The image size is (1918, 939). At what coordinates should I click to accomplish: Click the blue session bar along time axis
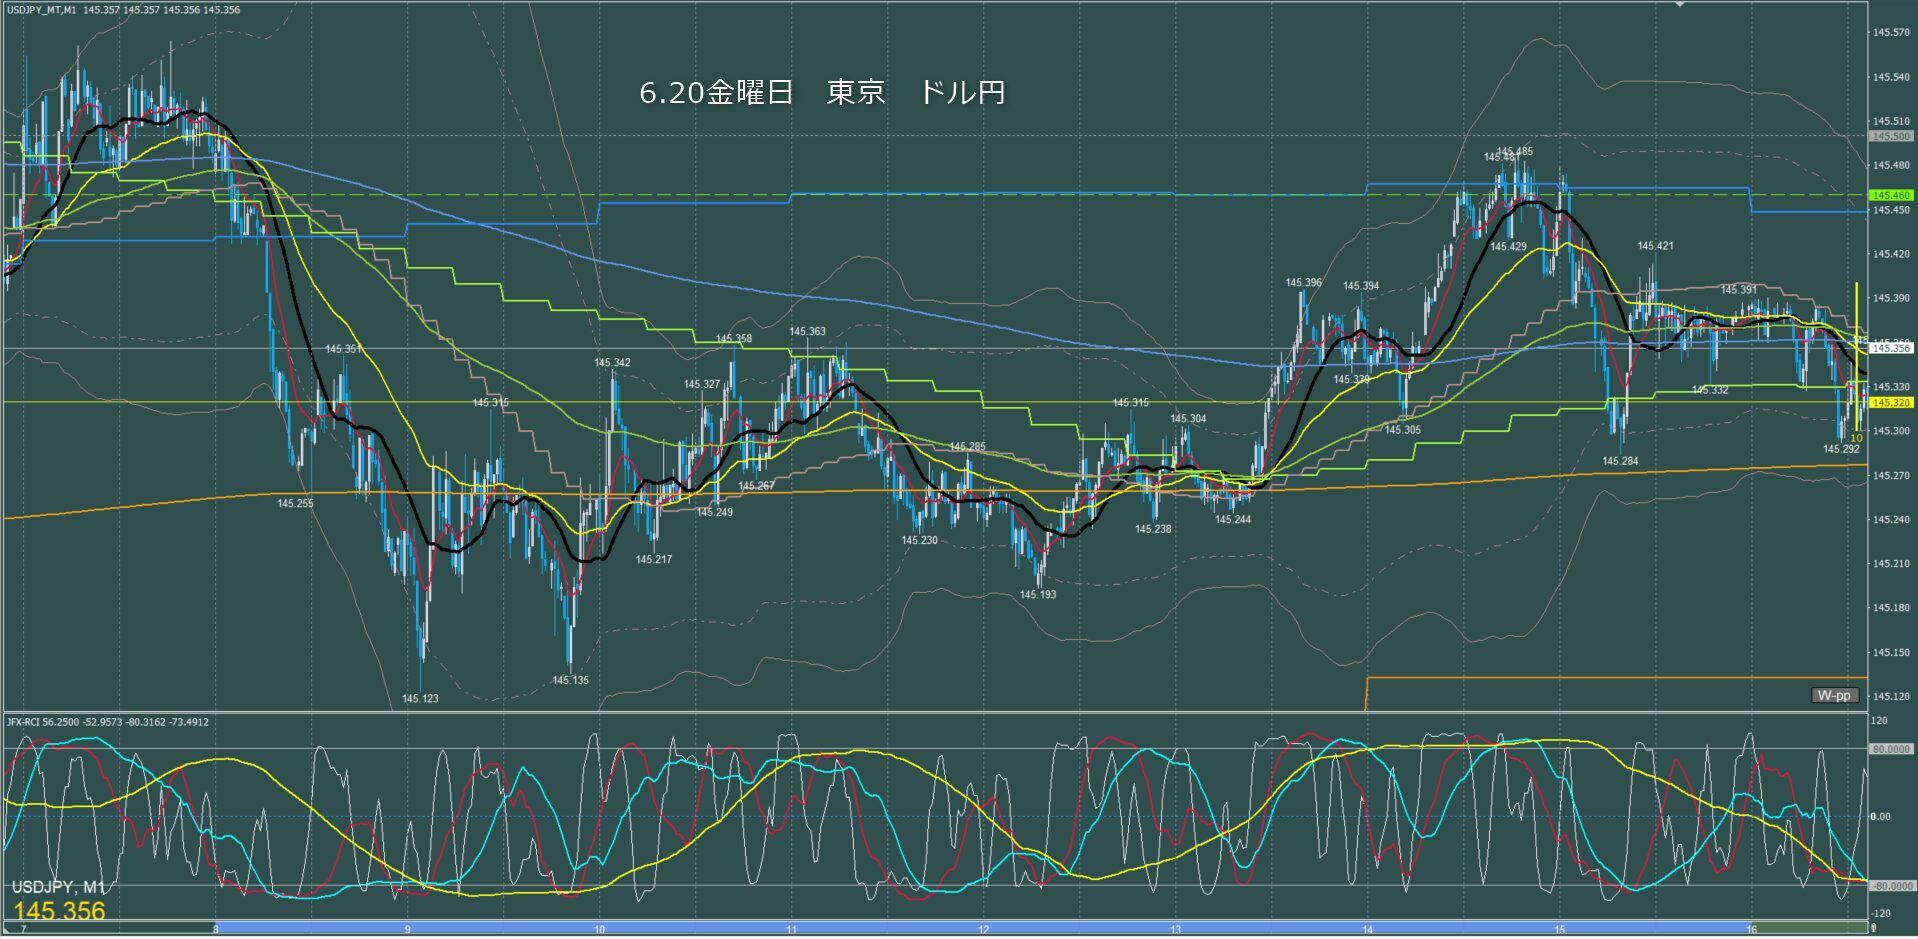click(x=983, y=928)
